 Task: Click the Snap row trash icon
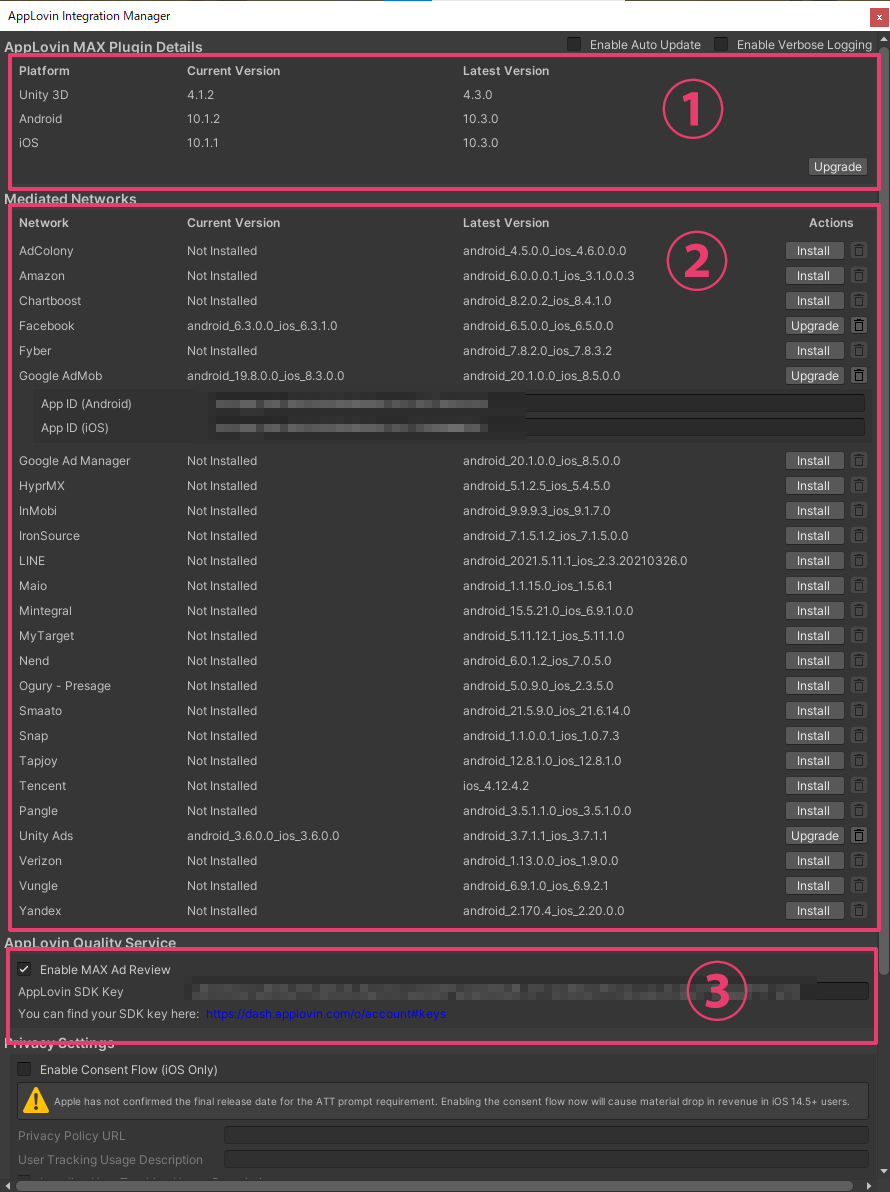pos(858,736)
